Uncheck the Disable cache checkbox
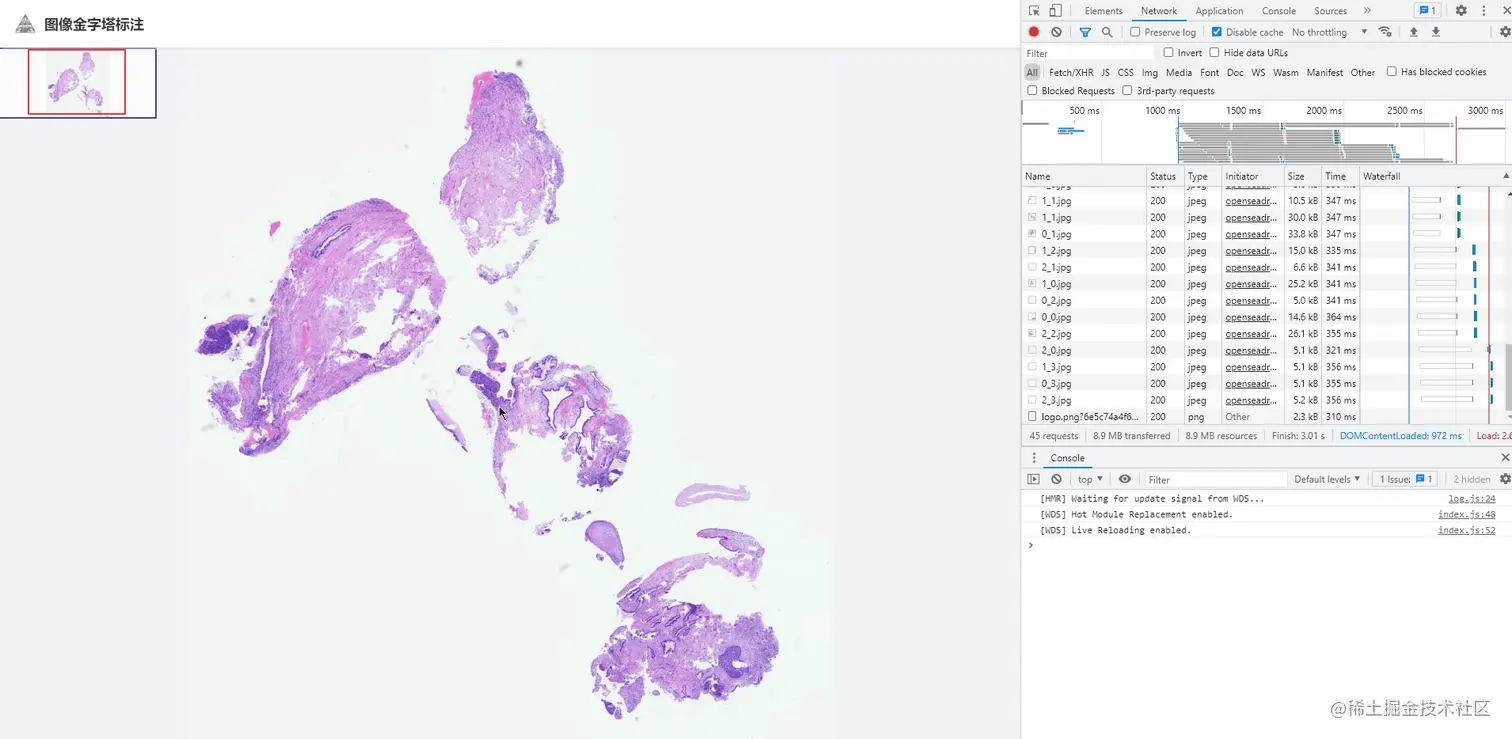The image size is (1512, 739). pos(1217,32)
